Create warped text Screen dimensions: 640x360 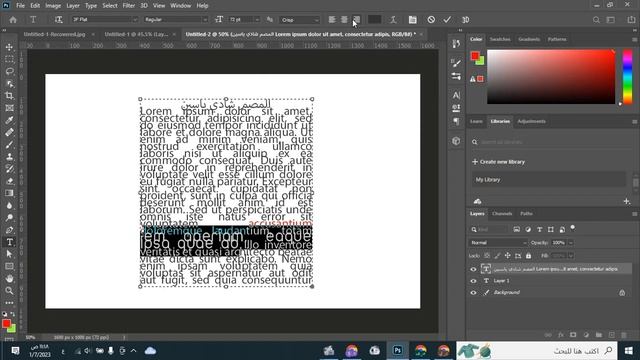[x=393, y=20]
